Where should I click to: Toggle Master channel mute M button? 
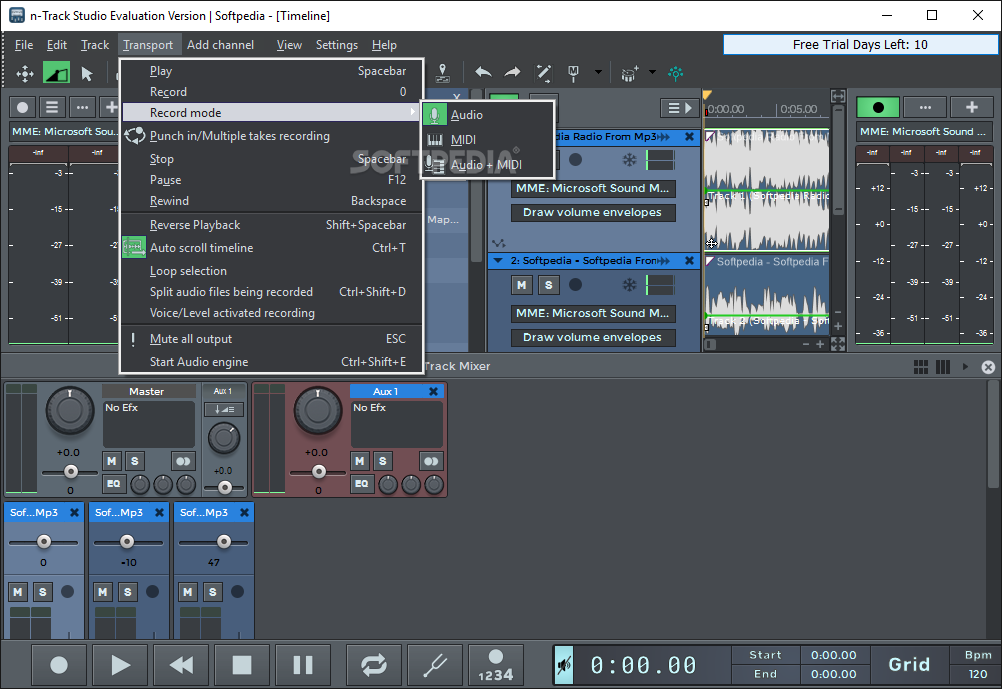tap(112, 461)
